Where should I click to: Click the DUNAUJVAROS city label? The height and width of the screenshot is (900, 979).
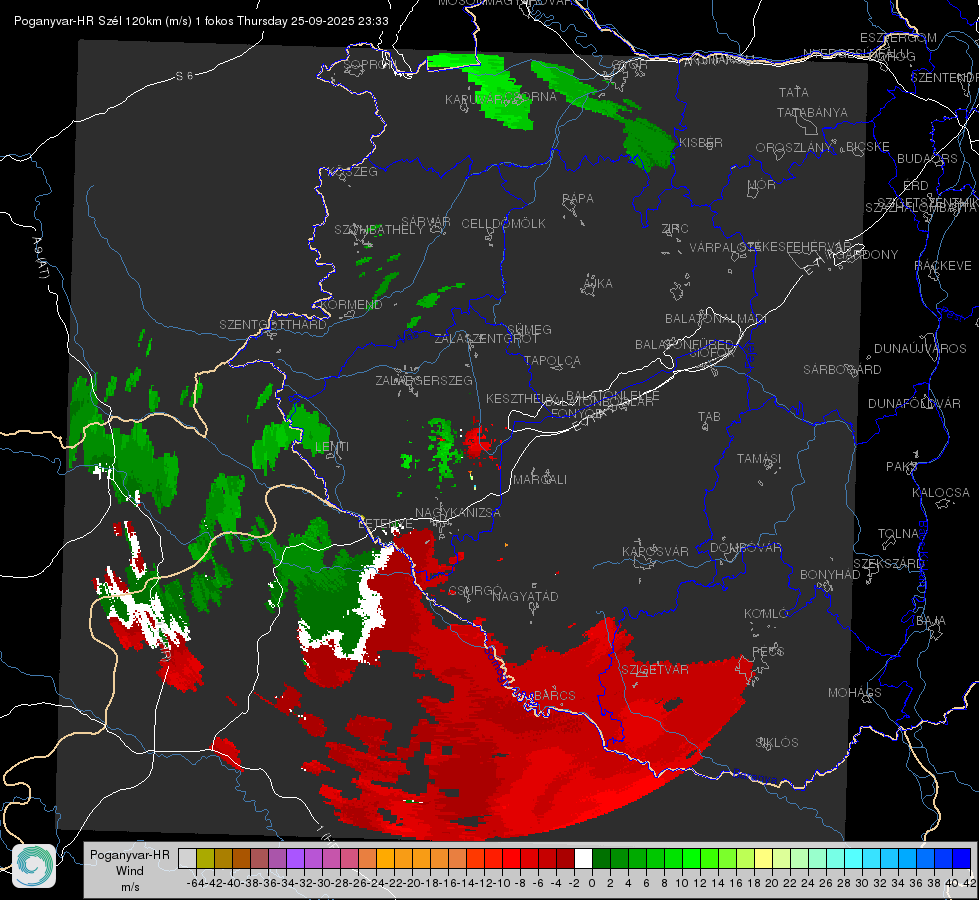pos(920,348)
